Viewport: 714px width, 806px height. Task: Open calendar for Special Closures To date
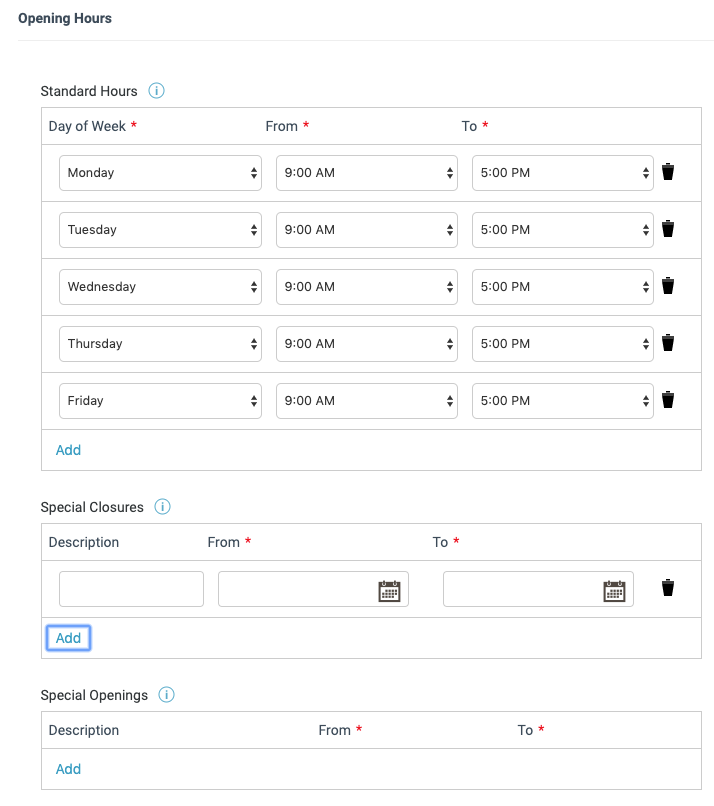[614, 591]
